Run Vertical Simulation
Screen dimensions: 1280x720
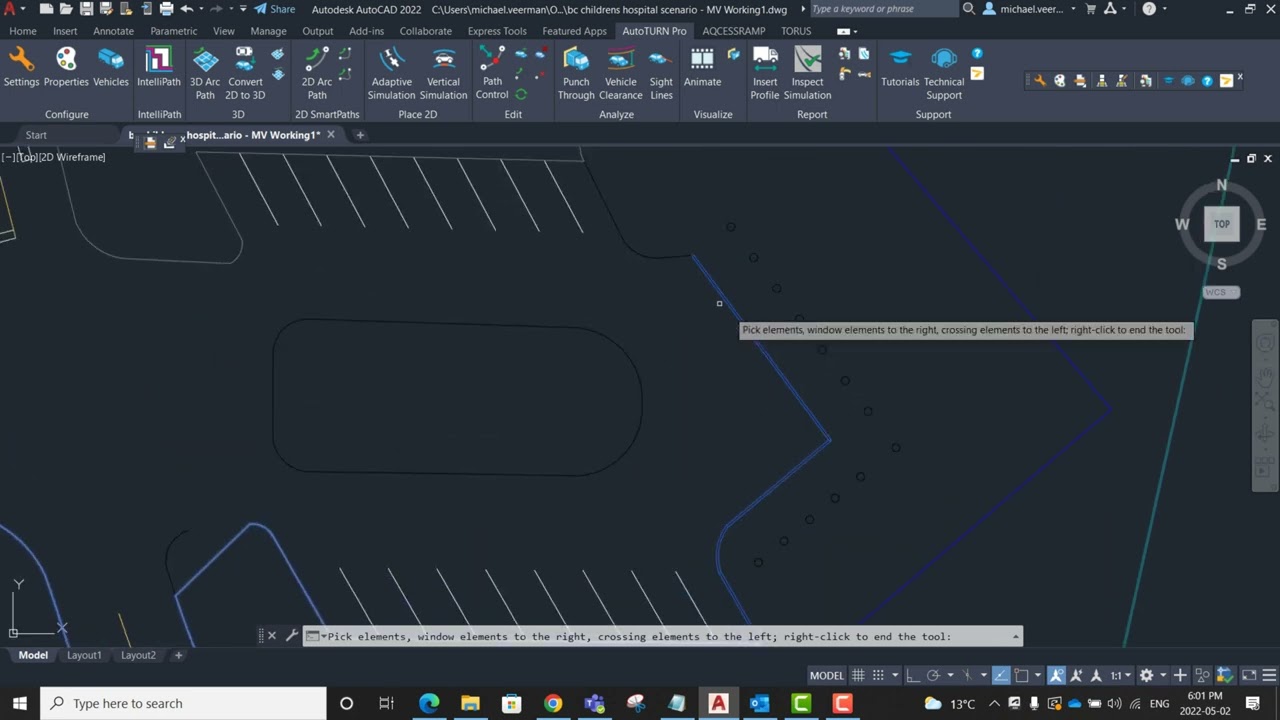pyautogui.click(x=443, y=73)
